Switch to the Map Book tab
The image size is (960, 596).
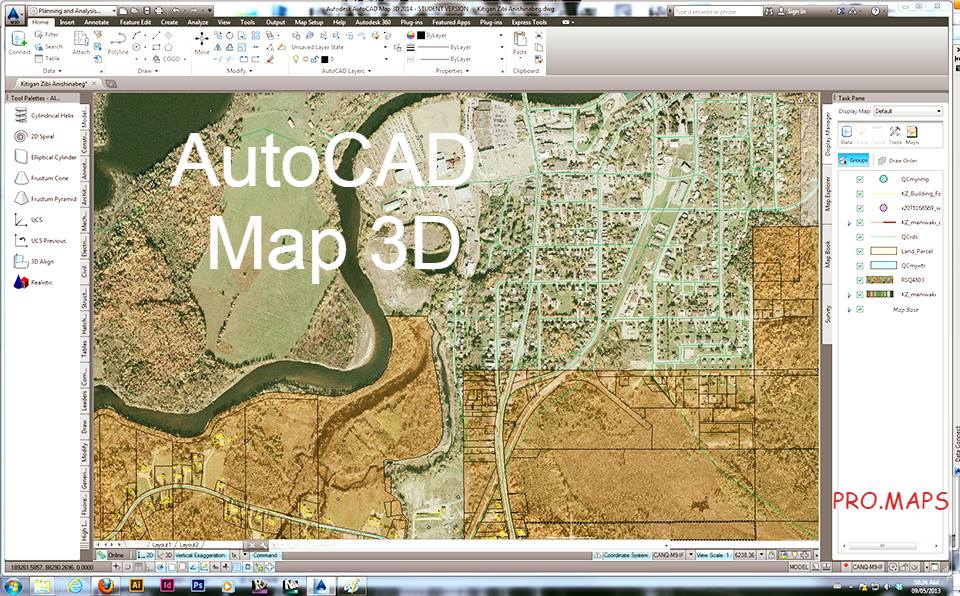click(827, 253)
